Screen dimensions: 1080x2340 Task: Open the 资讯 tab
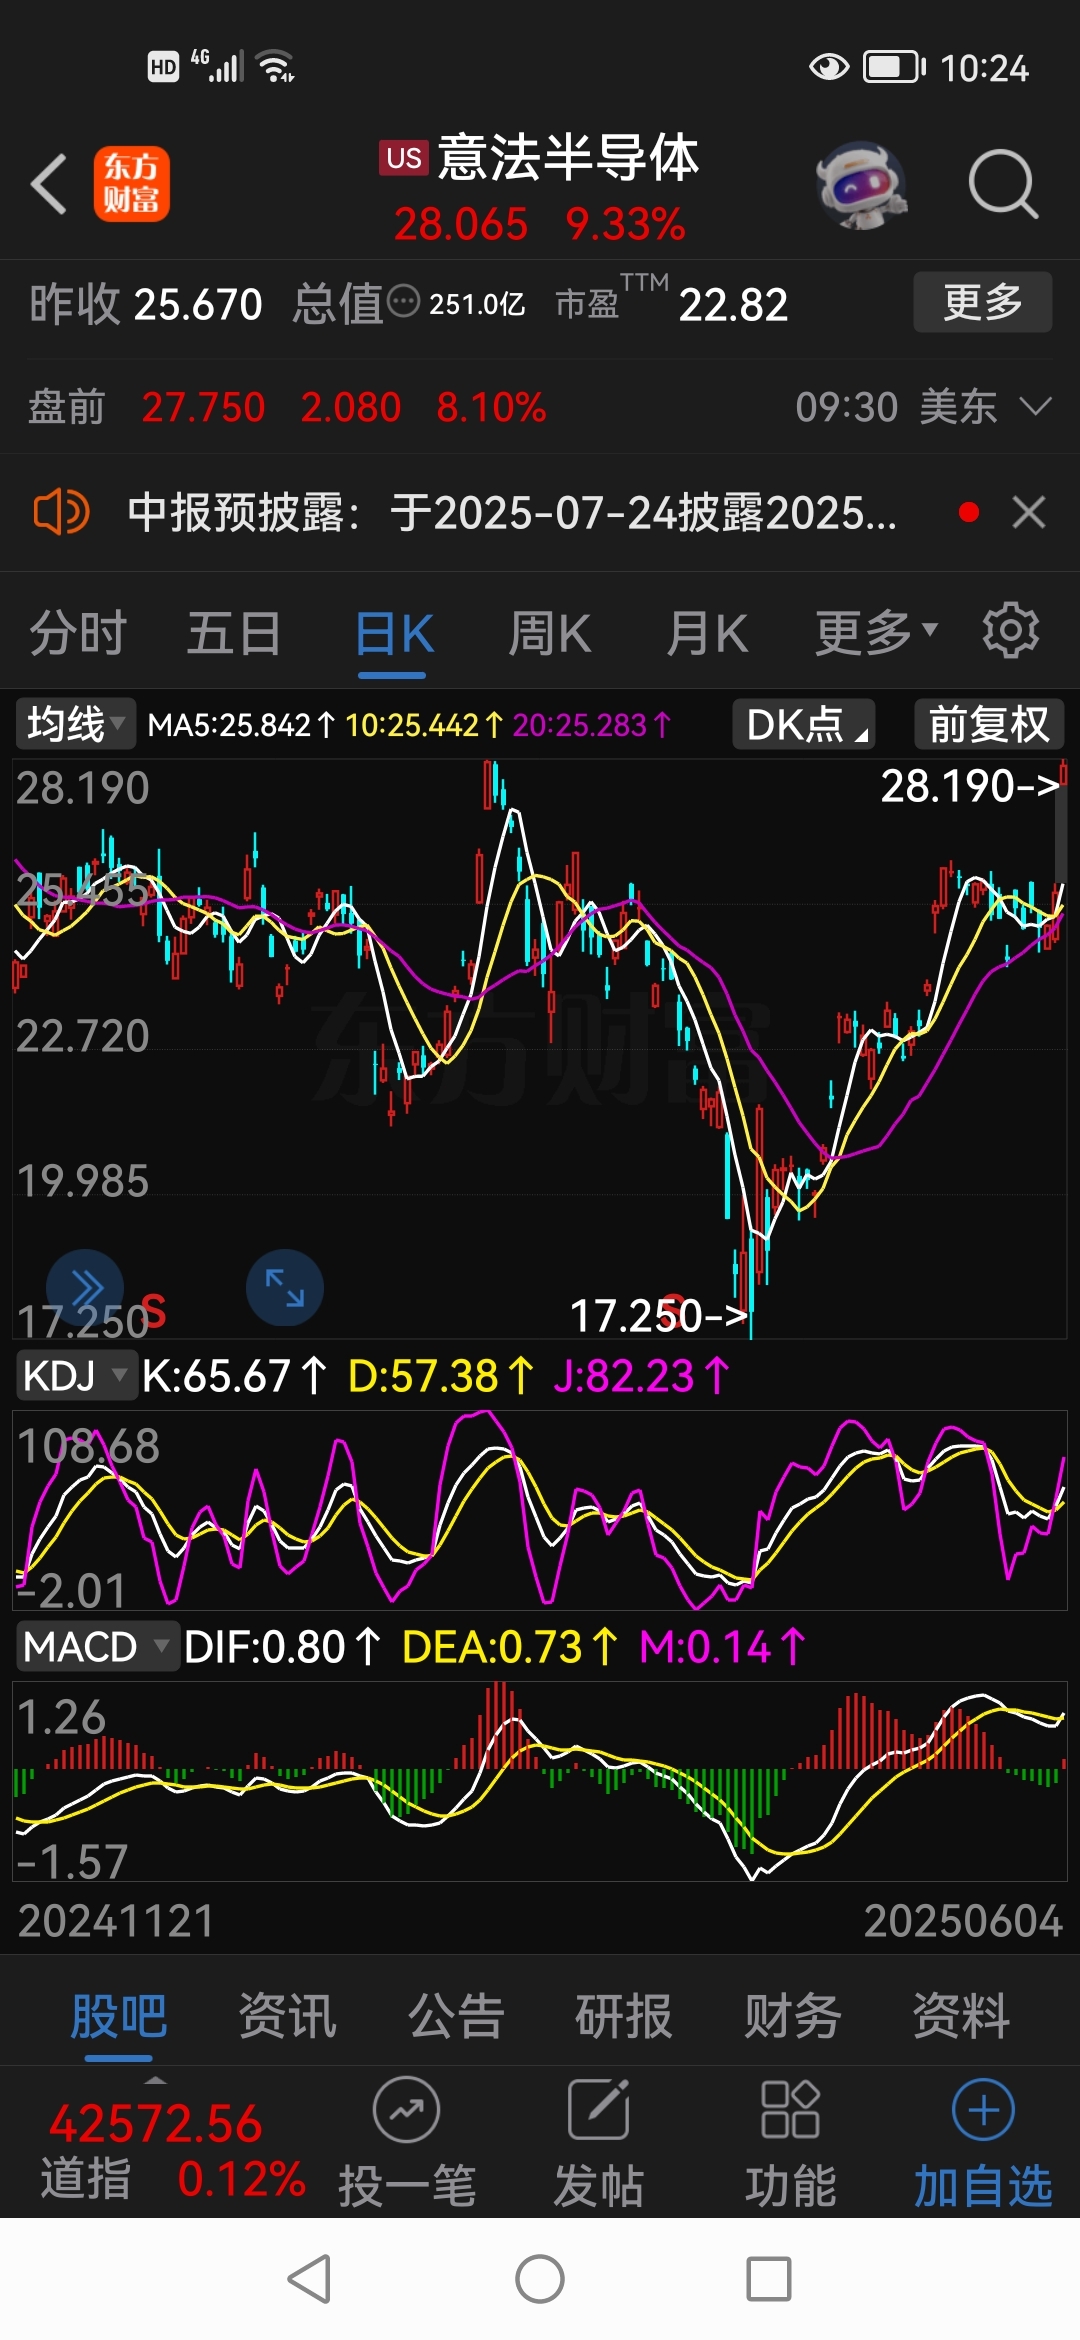click(x=288, y=2016)
